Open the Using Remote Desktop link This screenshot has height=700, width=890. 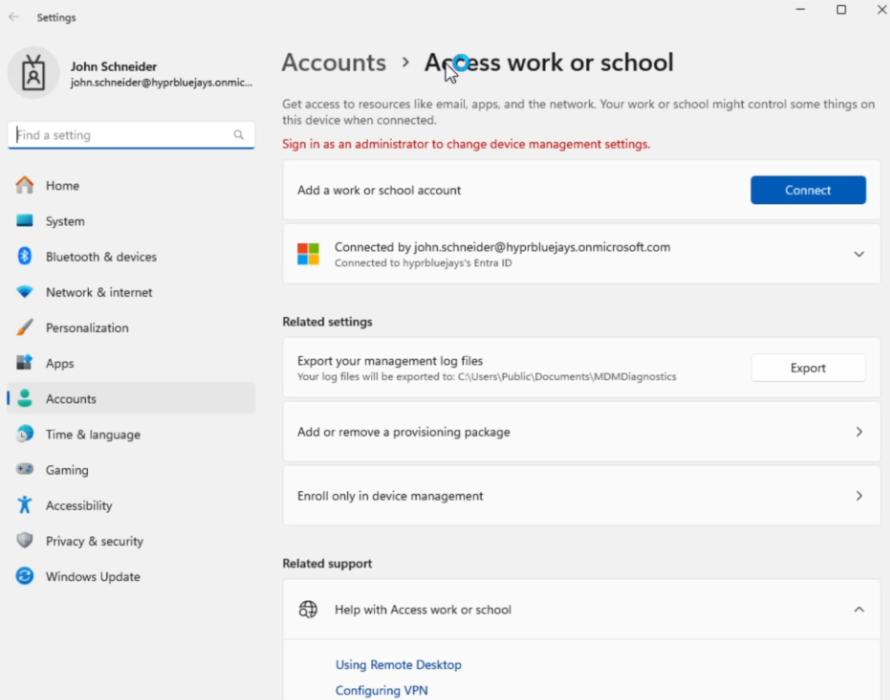[398, 665]
